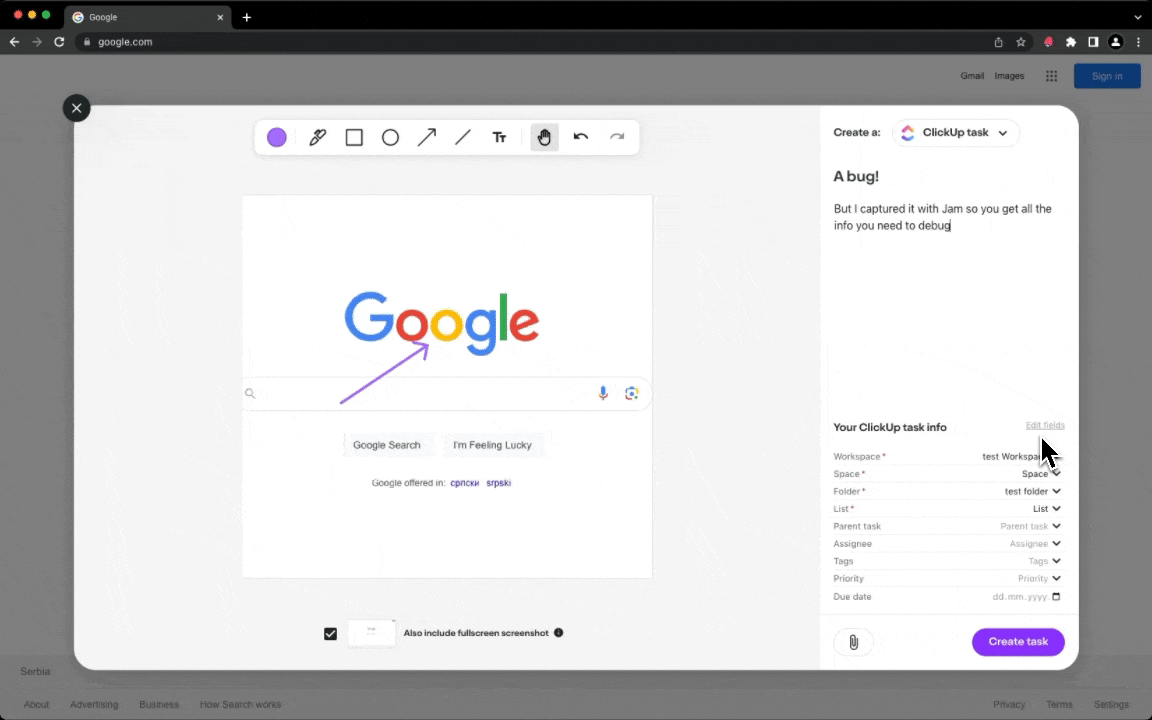Screen dimensions: 1152x720
Task: Open How Search works link
Action: coord(240,705)
